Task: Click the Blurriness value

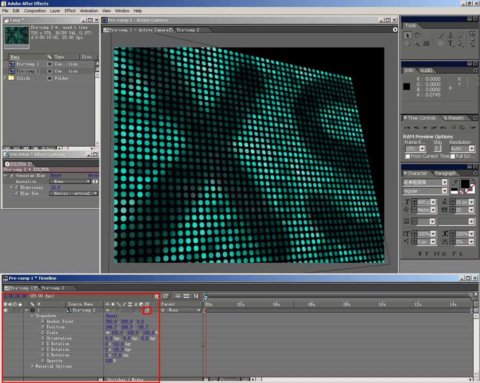Action: (55, 188)
